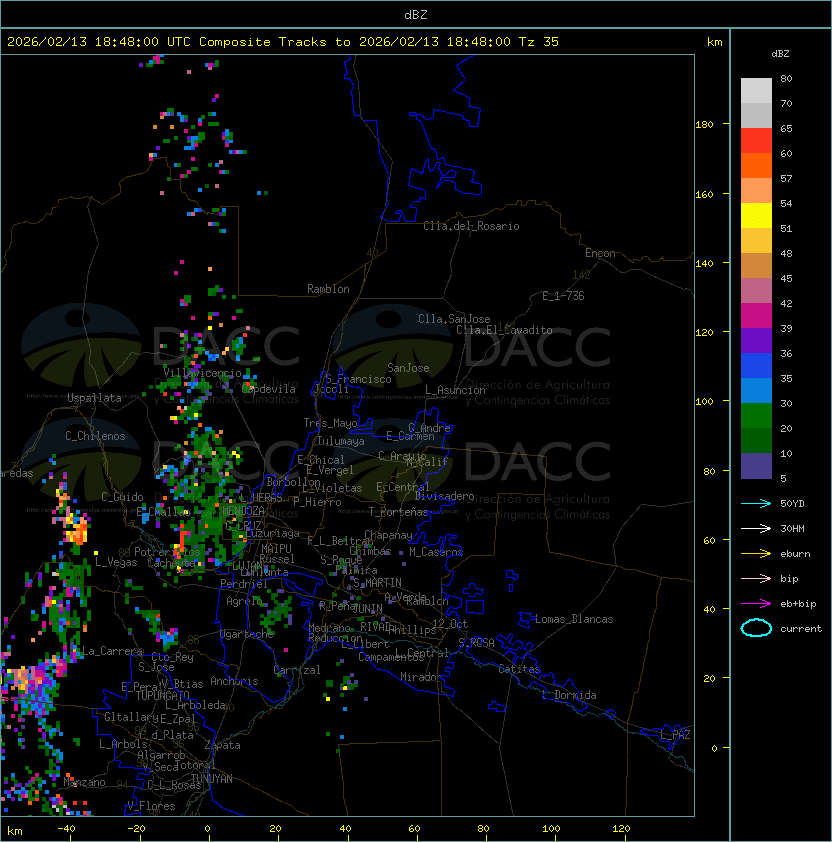832x842 pixels.
Task: Click the Cacheuta map label
Action: pyautogui.click(x=171, y=563)
